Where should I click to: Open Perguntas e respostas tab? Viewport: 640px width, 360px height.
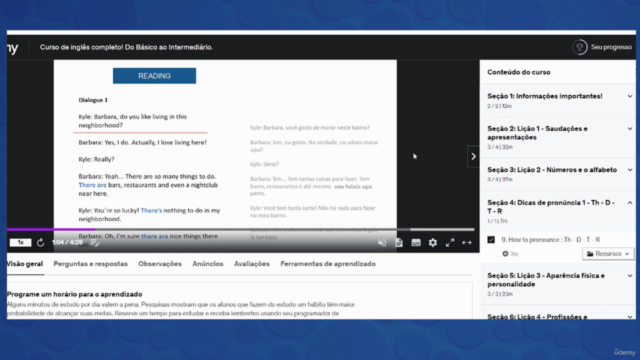(91, 264)
